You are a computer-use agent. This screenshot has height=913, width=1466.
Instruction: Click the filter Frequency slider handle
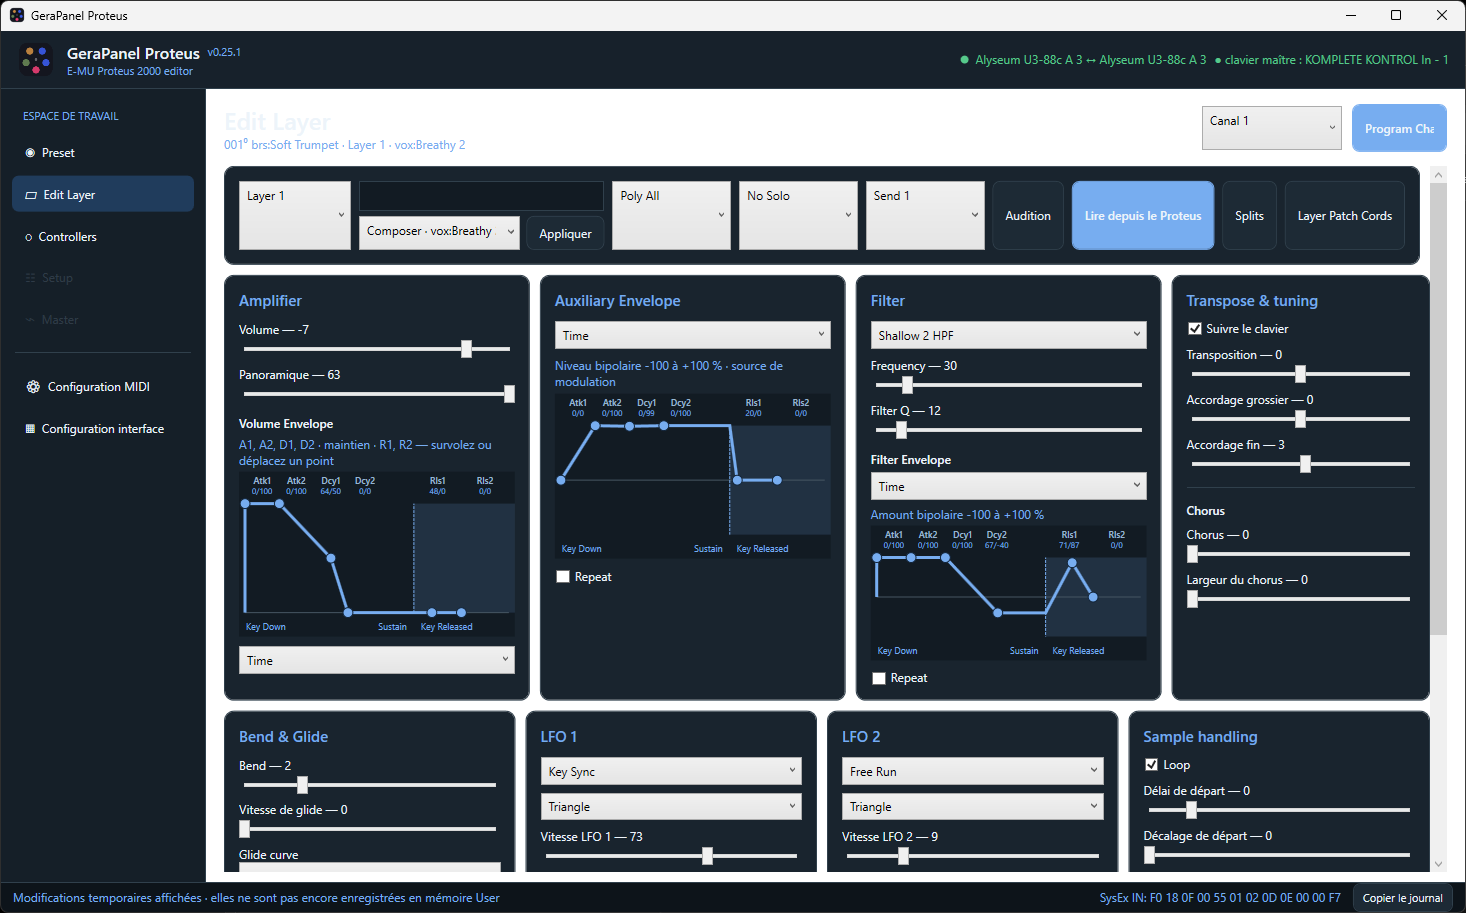click(907, 384)
